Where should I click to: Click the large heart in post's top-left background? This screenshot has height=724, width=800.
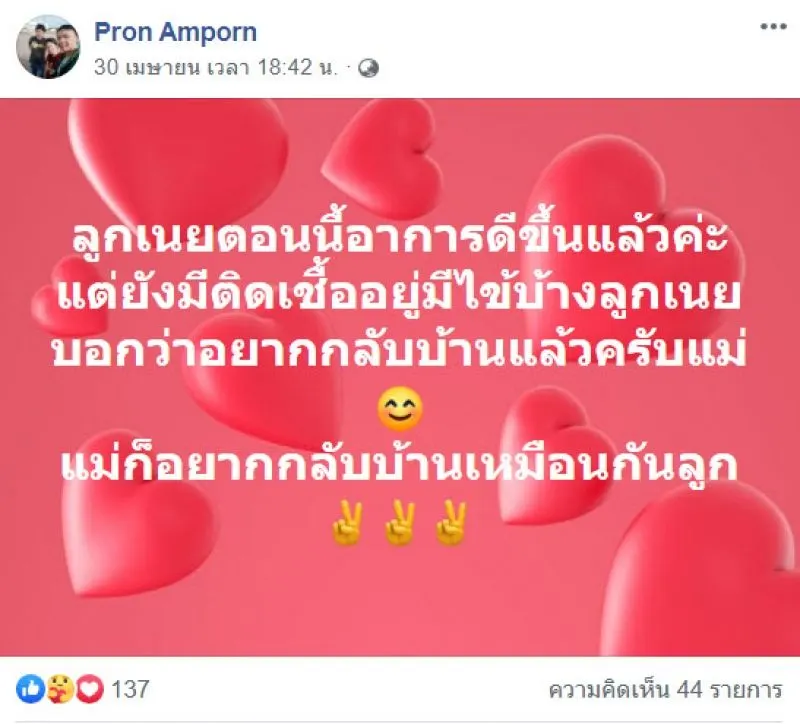point(179,158)
